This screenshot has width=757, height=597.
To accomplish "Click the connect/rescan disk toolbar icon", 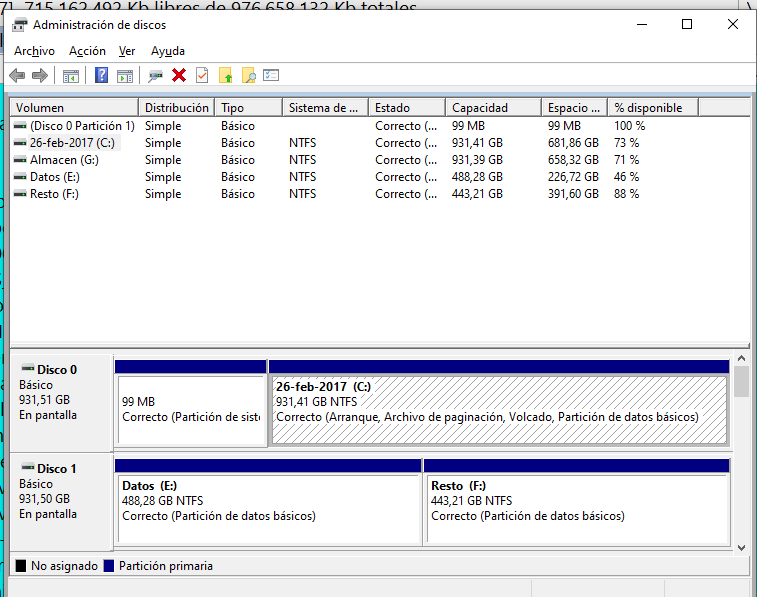I will [x=155, y=75].
